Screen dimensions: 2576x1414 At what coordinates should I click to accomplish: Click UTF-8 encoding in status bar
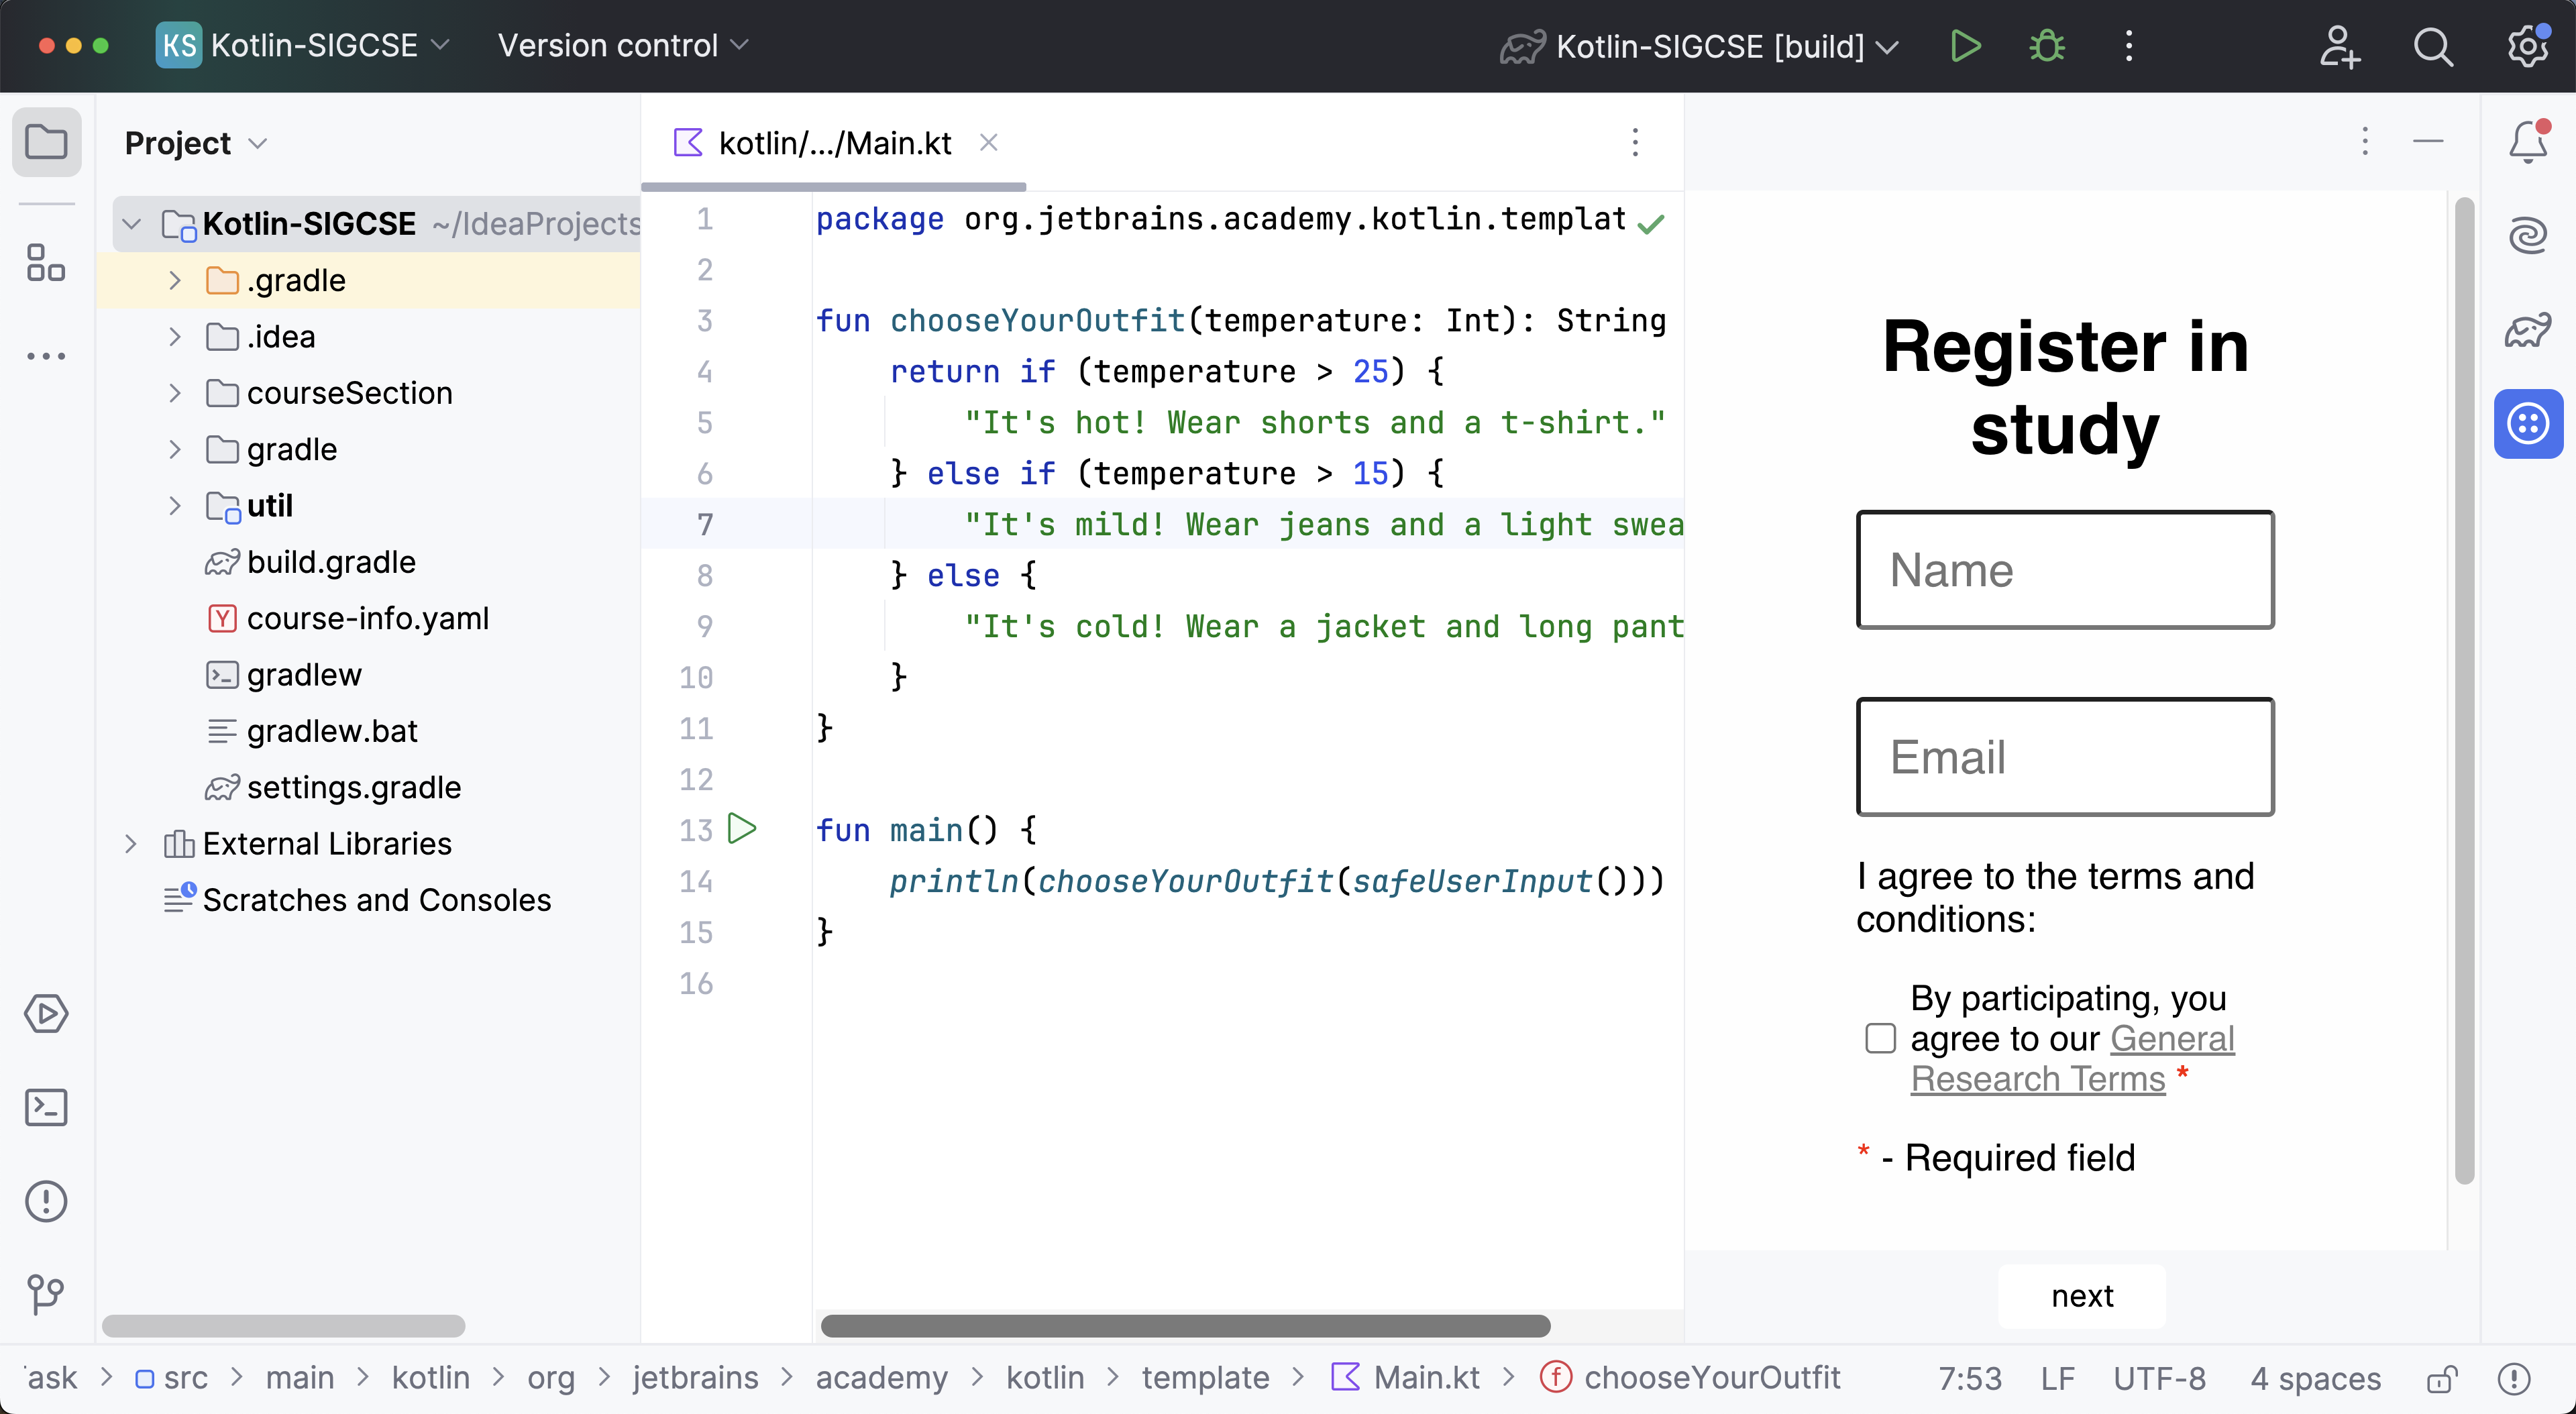click(x=2159, y=1378)
